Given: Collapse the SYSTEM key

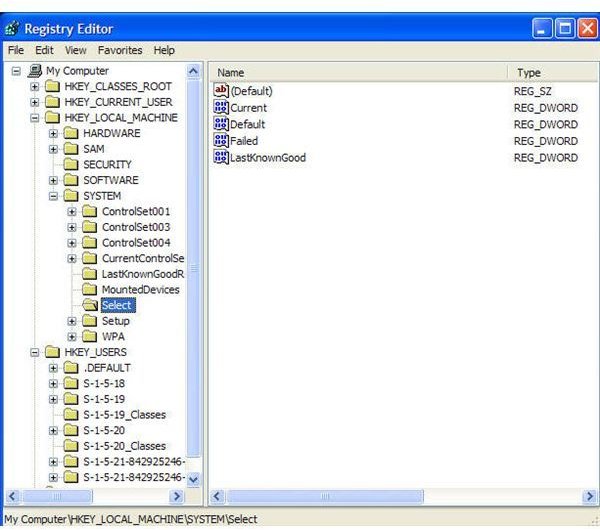Looking at the screenshot, I should (x=53, y=196).
